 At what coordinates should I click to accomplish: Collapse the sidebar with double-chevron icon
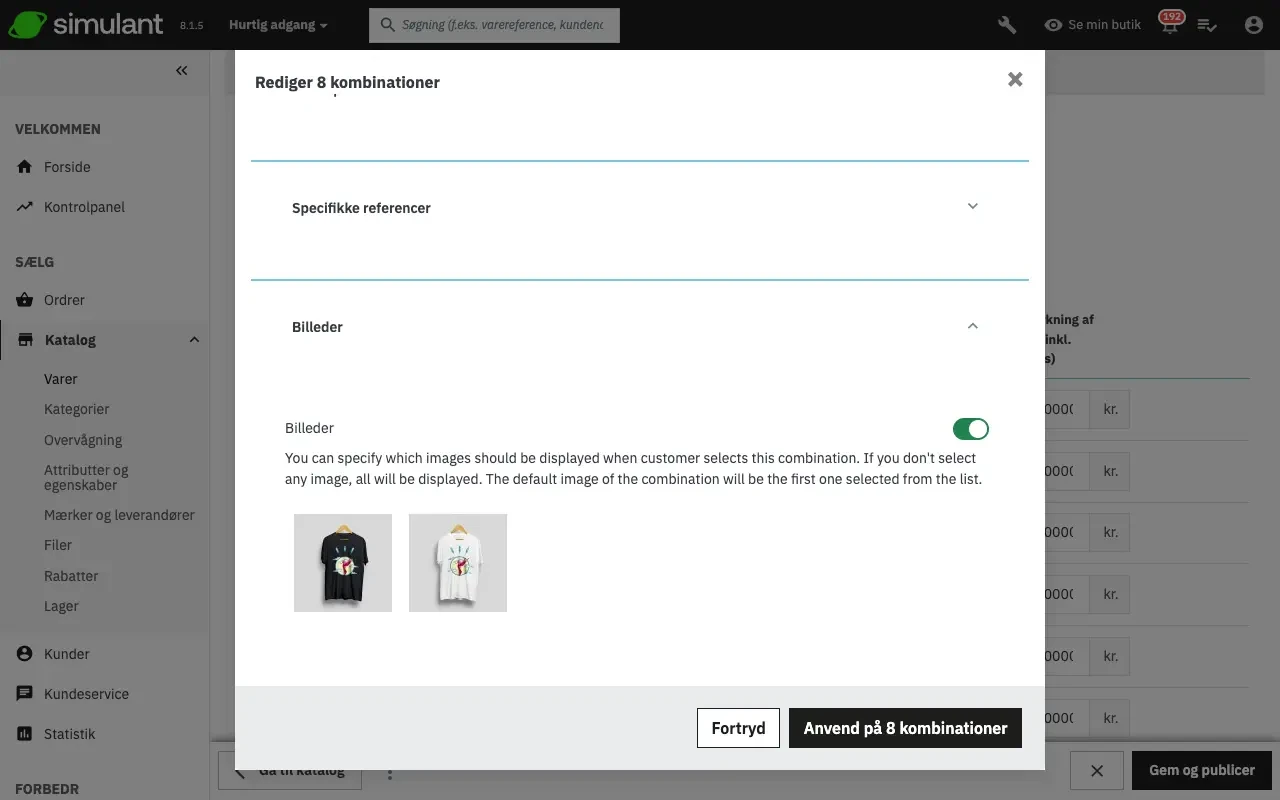click(181, 71)
